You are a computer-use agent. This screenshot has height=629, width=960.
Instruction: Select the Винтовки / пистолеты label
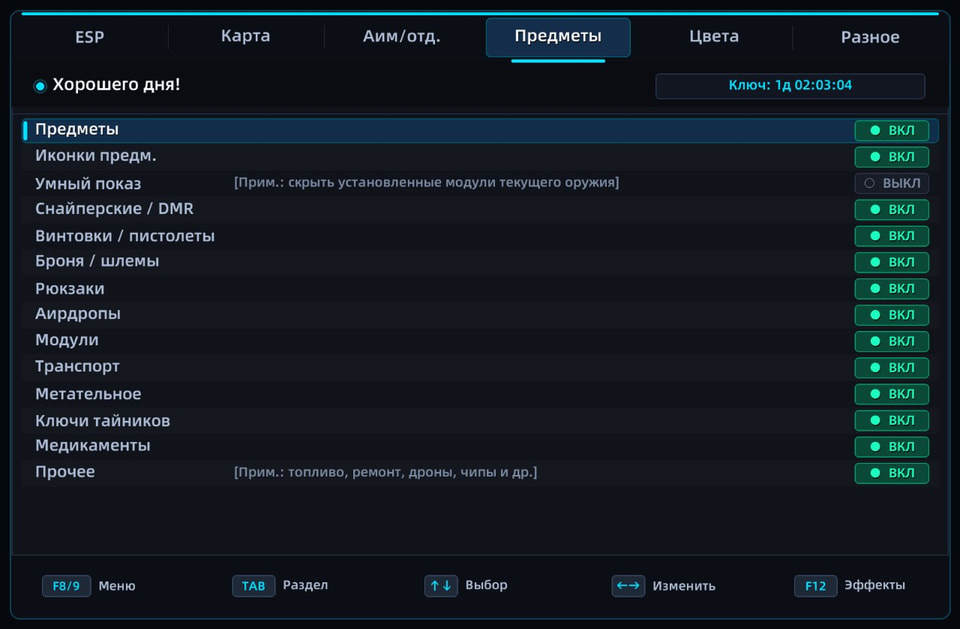[125, 236]
